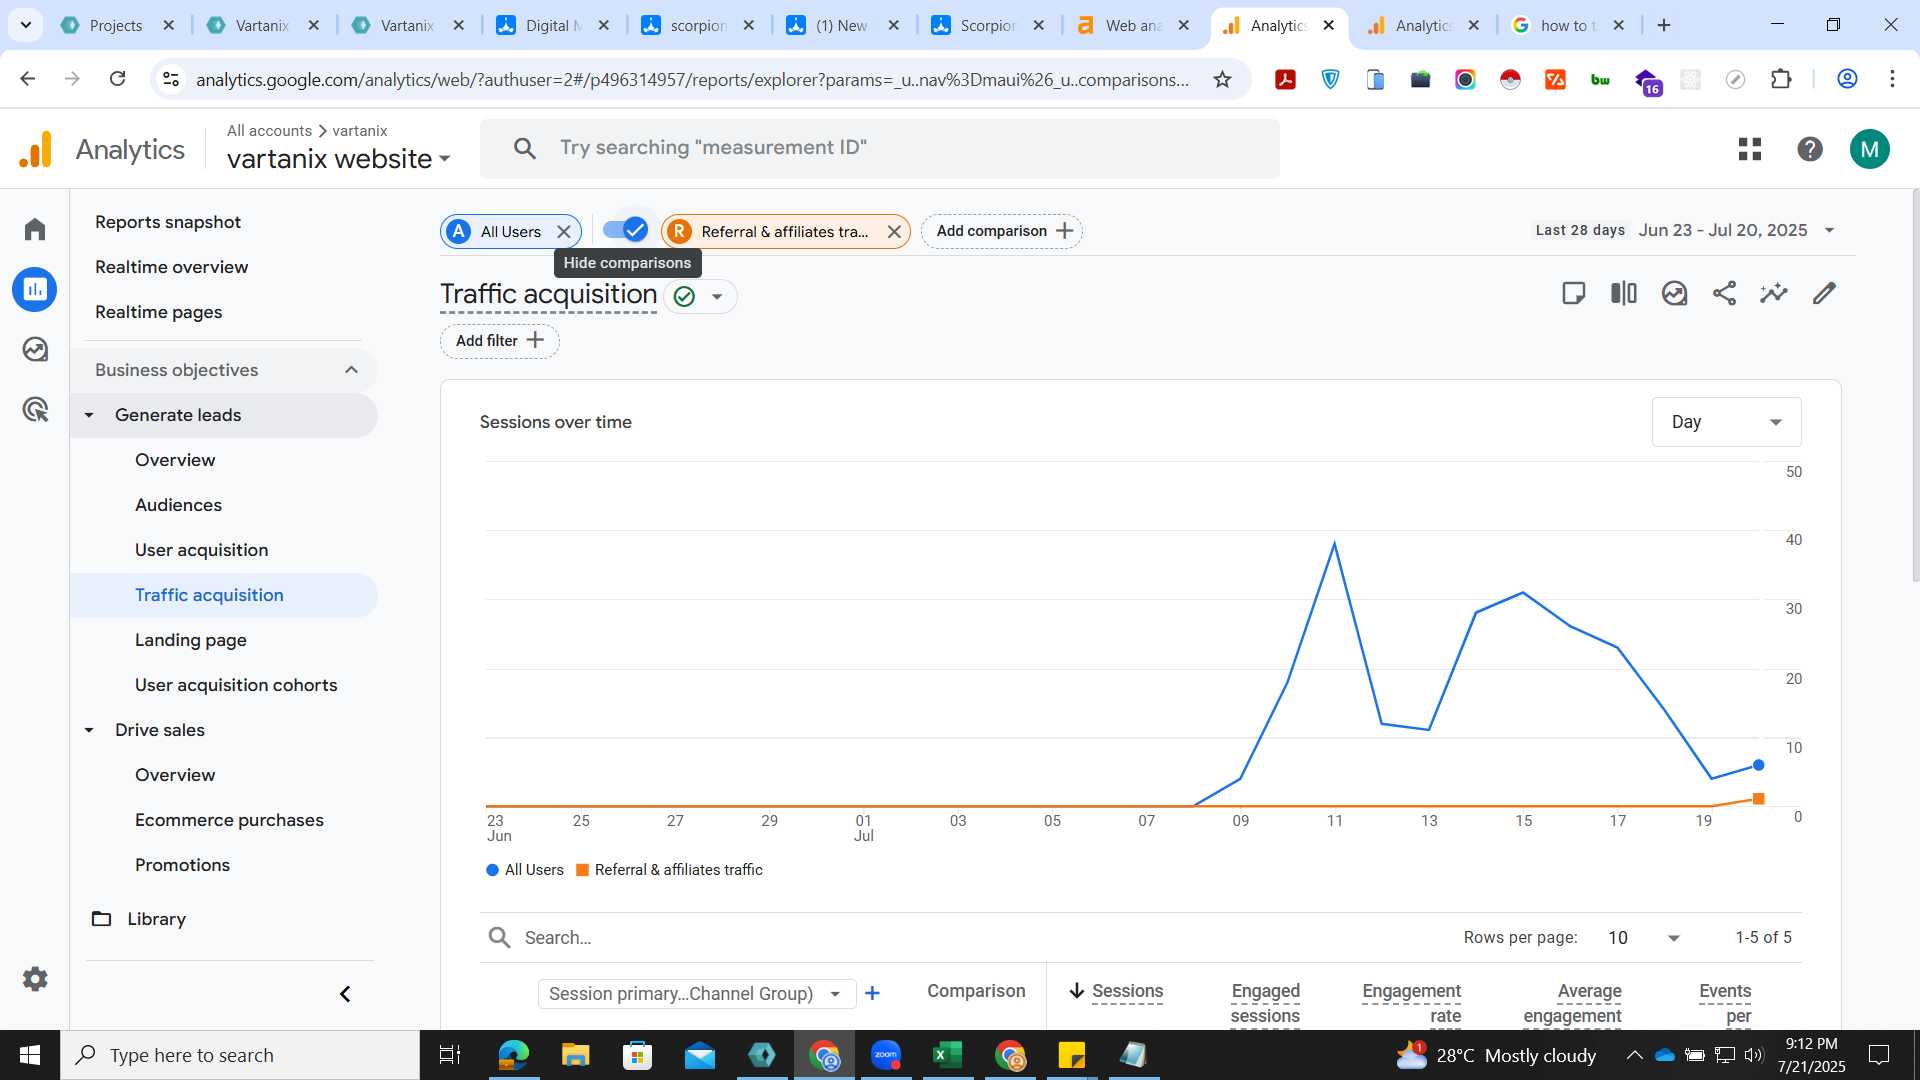Open Realtime pages report
Screen dimensions: 1920x1080
pos(159,312)
